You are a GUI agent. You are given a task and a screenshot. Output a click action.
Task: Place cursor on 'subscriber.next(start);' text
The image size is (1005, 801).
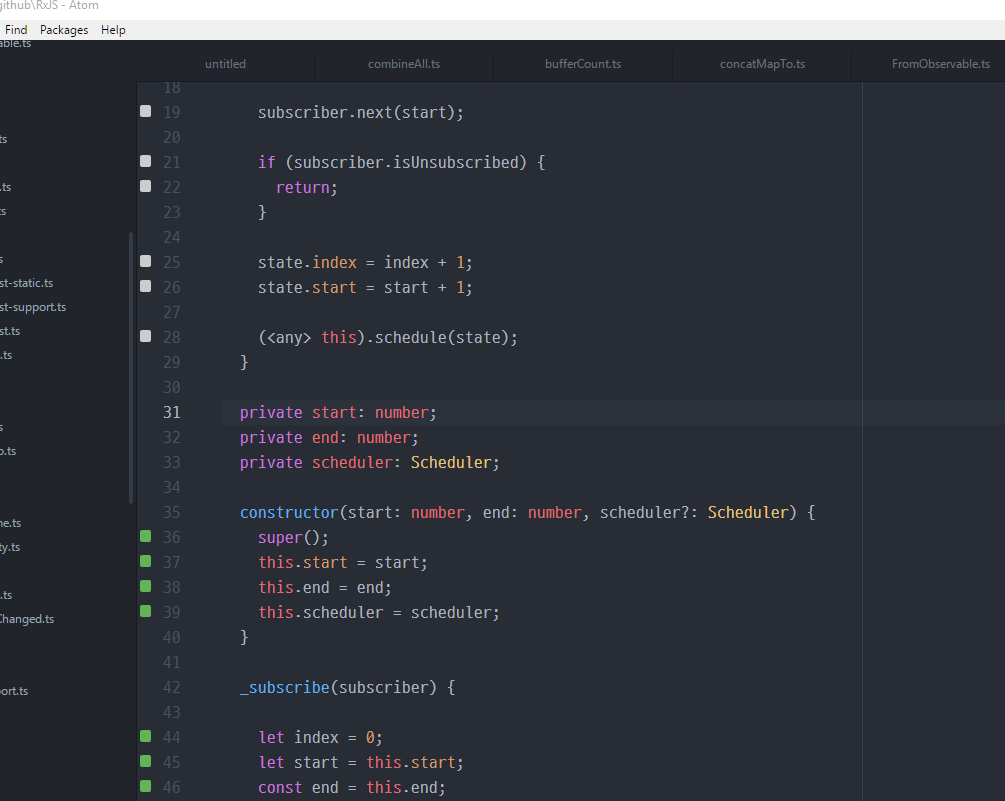(x=361, y=113)
